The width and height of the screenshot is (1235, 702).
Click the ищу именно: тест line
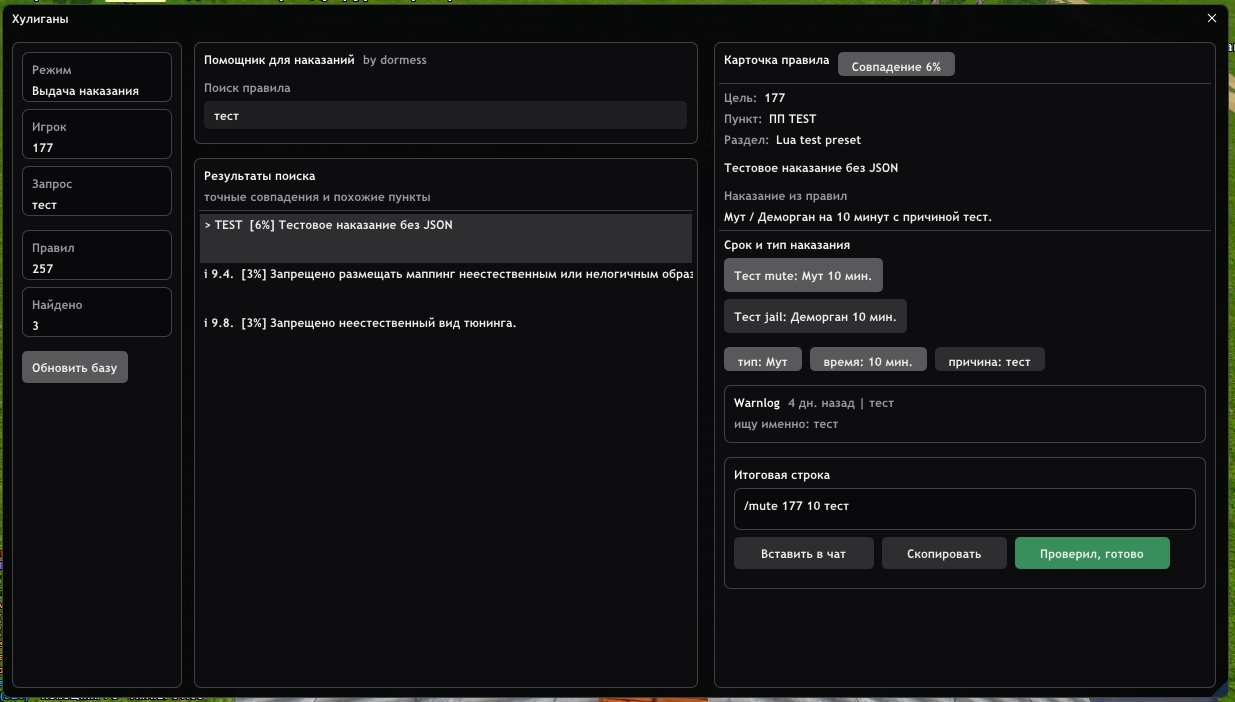pyautogui.click(x=786, y=424)
